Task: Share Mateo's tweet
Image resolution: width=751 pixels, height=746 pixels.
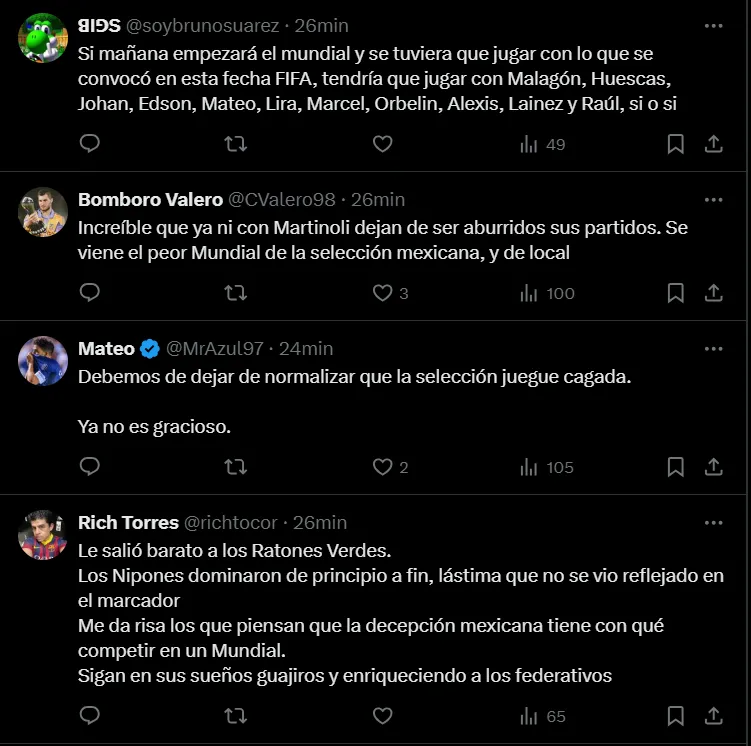Action: click(x=714, y=467)
